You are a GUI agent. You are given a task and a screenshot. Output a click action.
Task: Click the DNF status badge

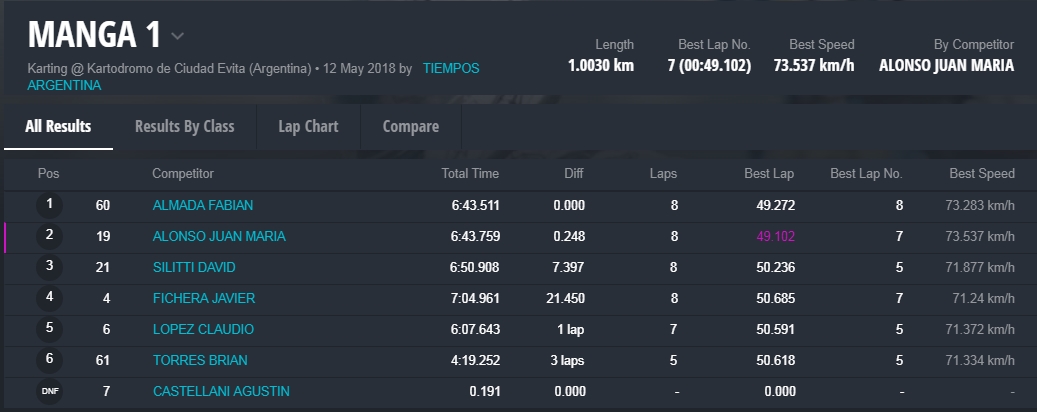49,391
